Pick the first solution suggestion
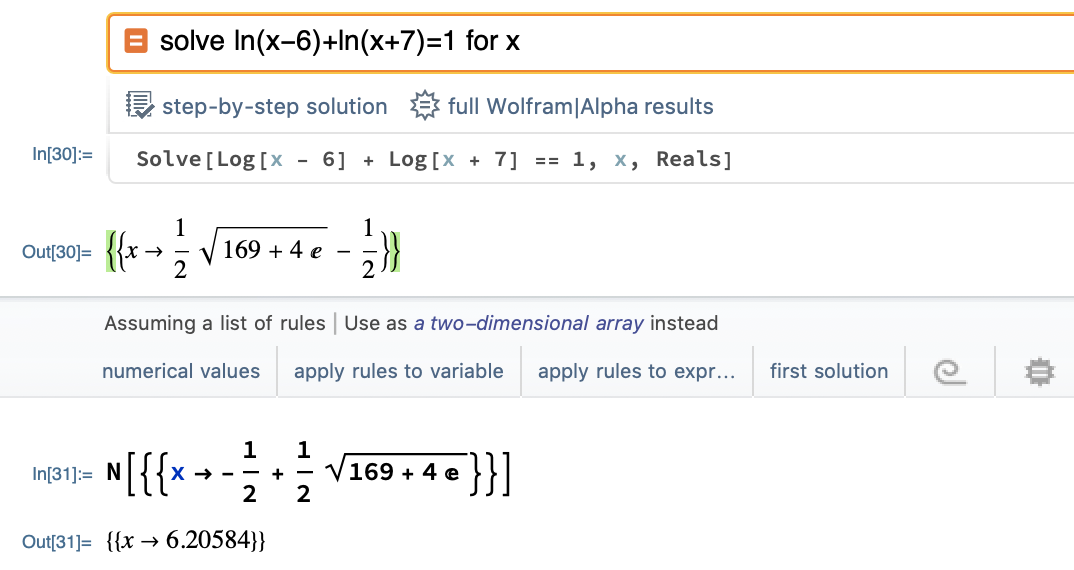 (829, 371)
